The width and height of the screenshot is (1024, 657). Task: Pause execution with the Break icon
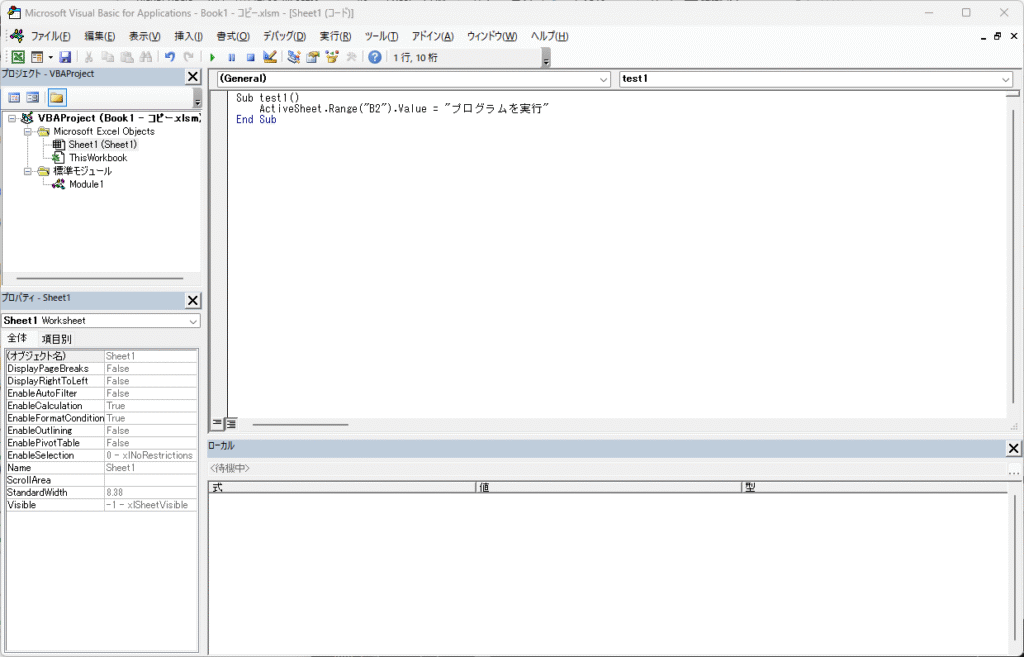pos(231,58)
